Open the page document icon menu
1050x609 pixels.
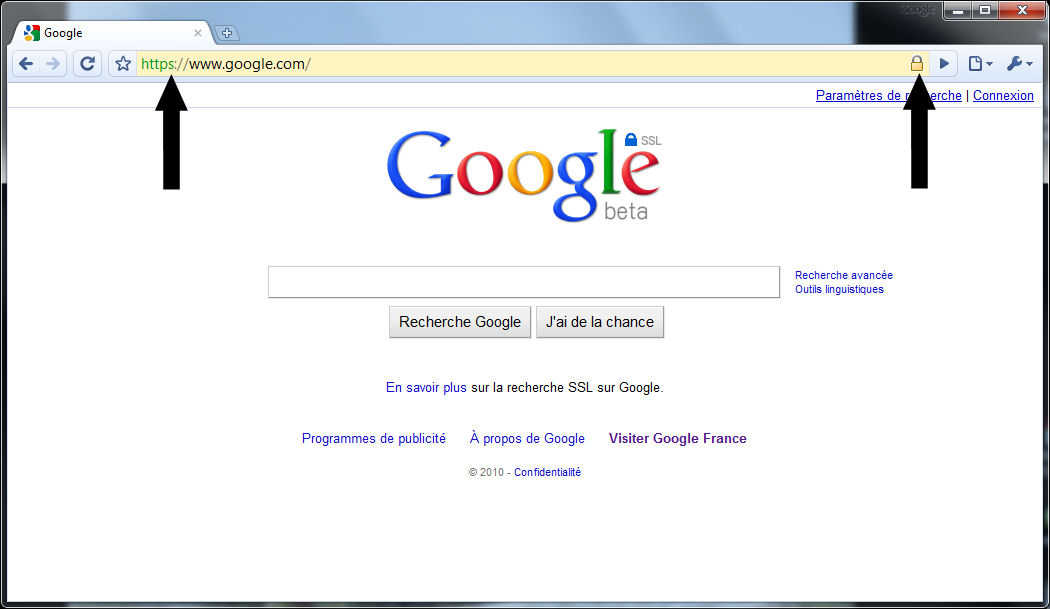click(x=976, y=63)
